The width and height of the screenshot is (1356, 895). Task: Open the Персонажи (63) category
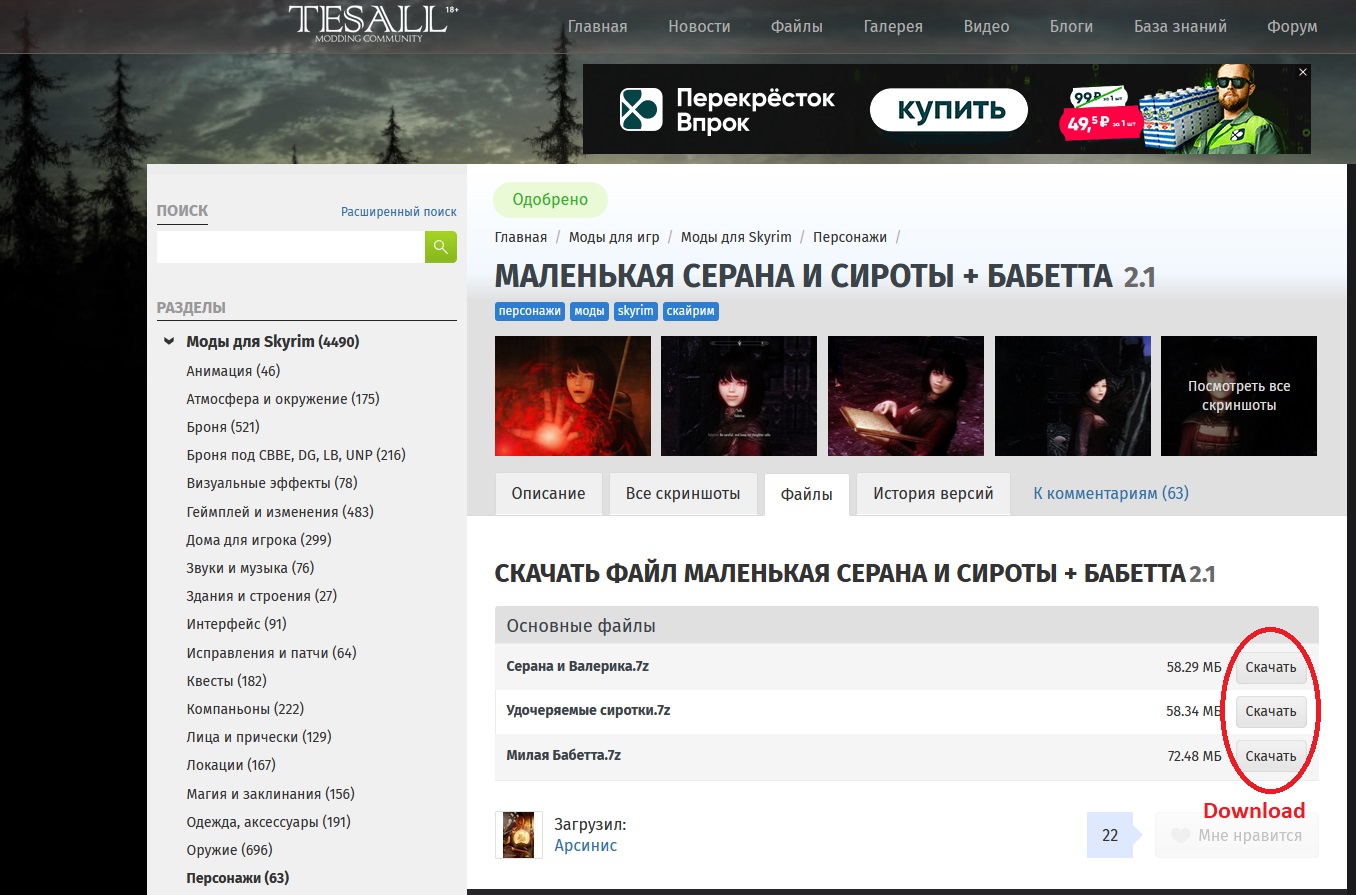(237, 878)
